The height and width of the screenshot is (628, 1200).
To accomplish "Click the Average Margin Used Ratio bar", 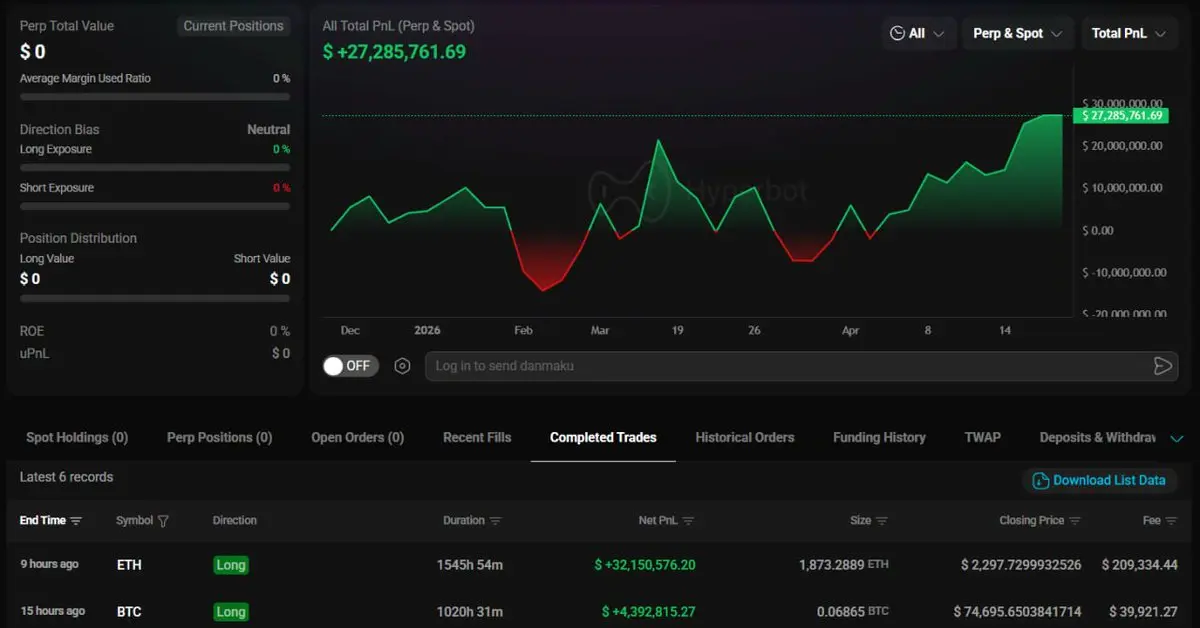I will (155, 97).
